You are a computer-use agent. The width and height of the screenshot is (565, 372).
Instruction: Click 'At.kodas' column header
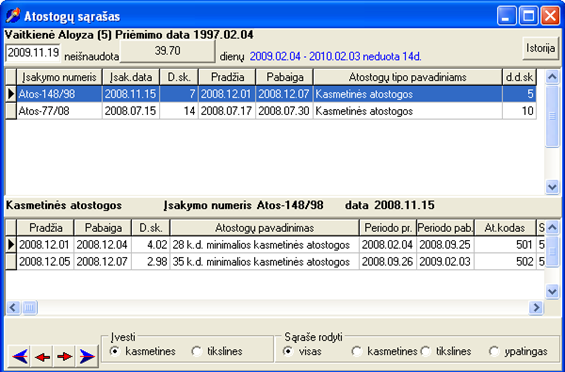tap(505, 228)
